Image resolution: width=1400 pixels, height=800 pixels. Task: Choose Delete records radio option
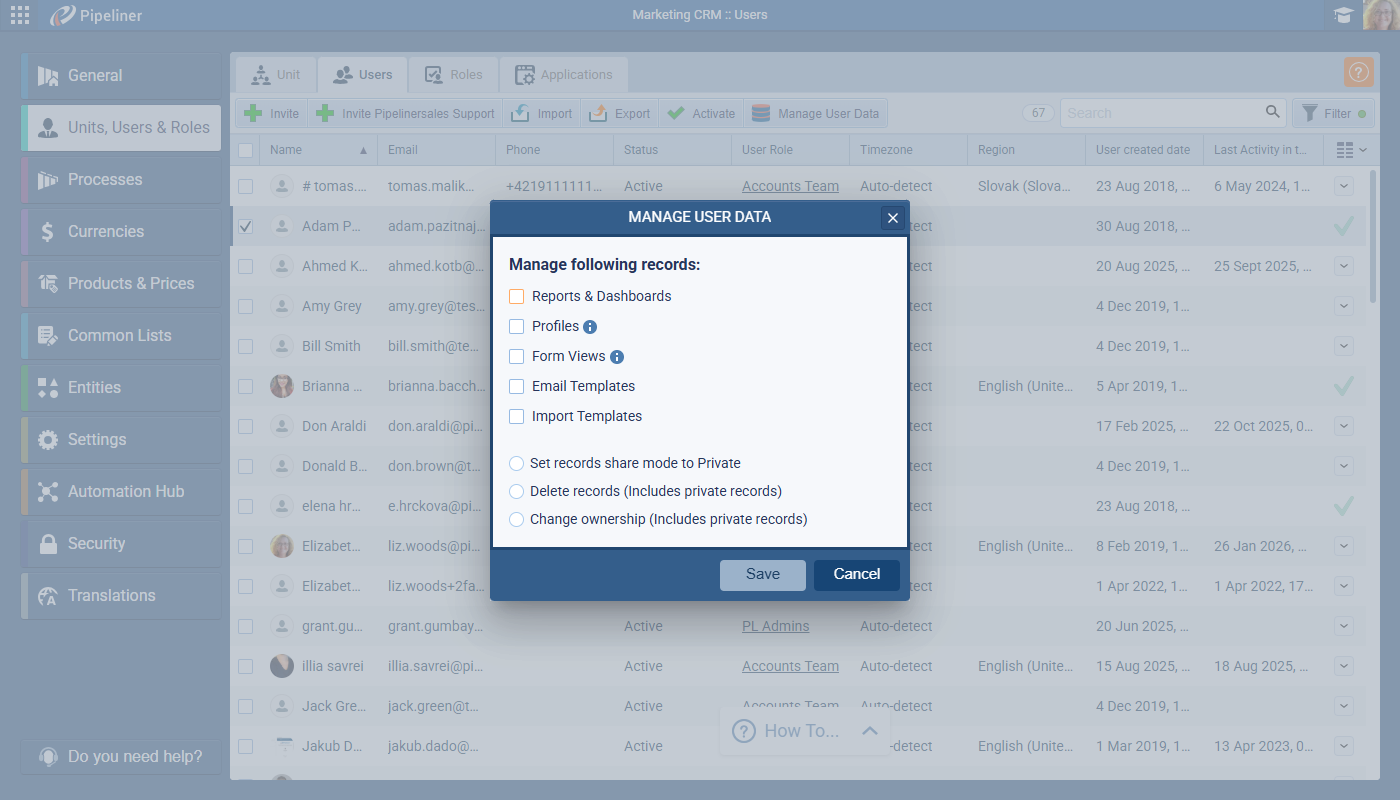pyautogui.click(x=517, y=492)
